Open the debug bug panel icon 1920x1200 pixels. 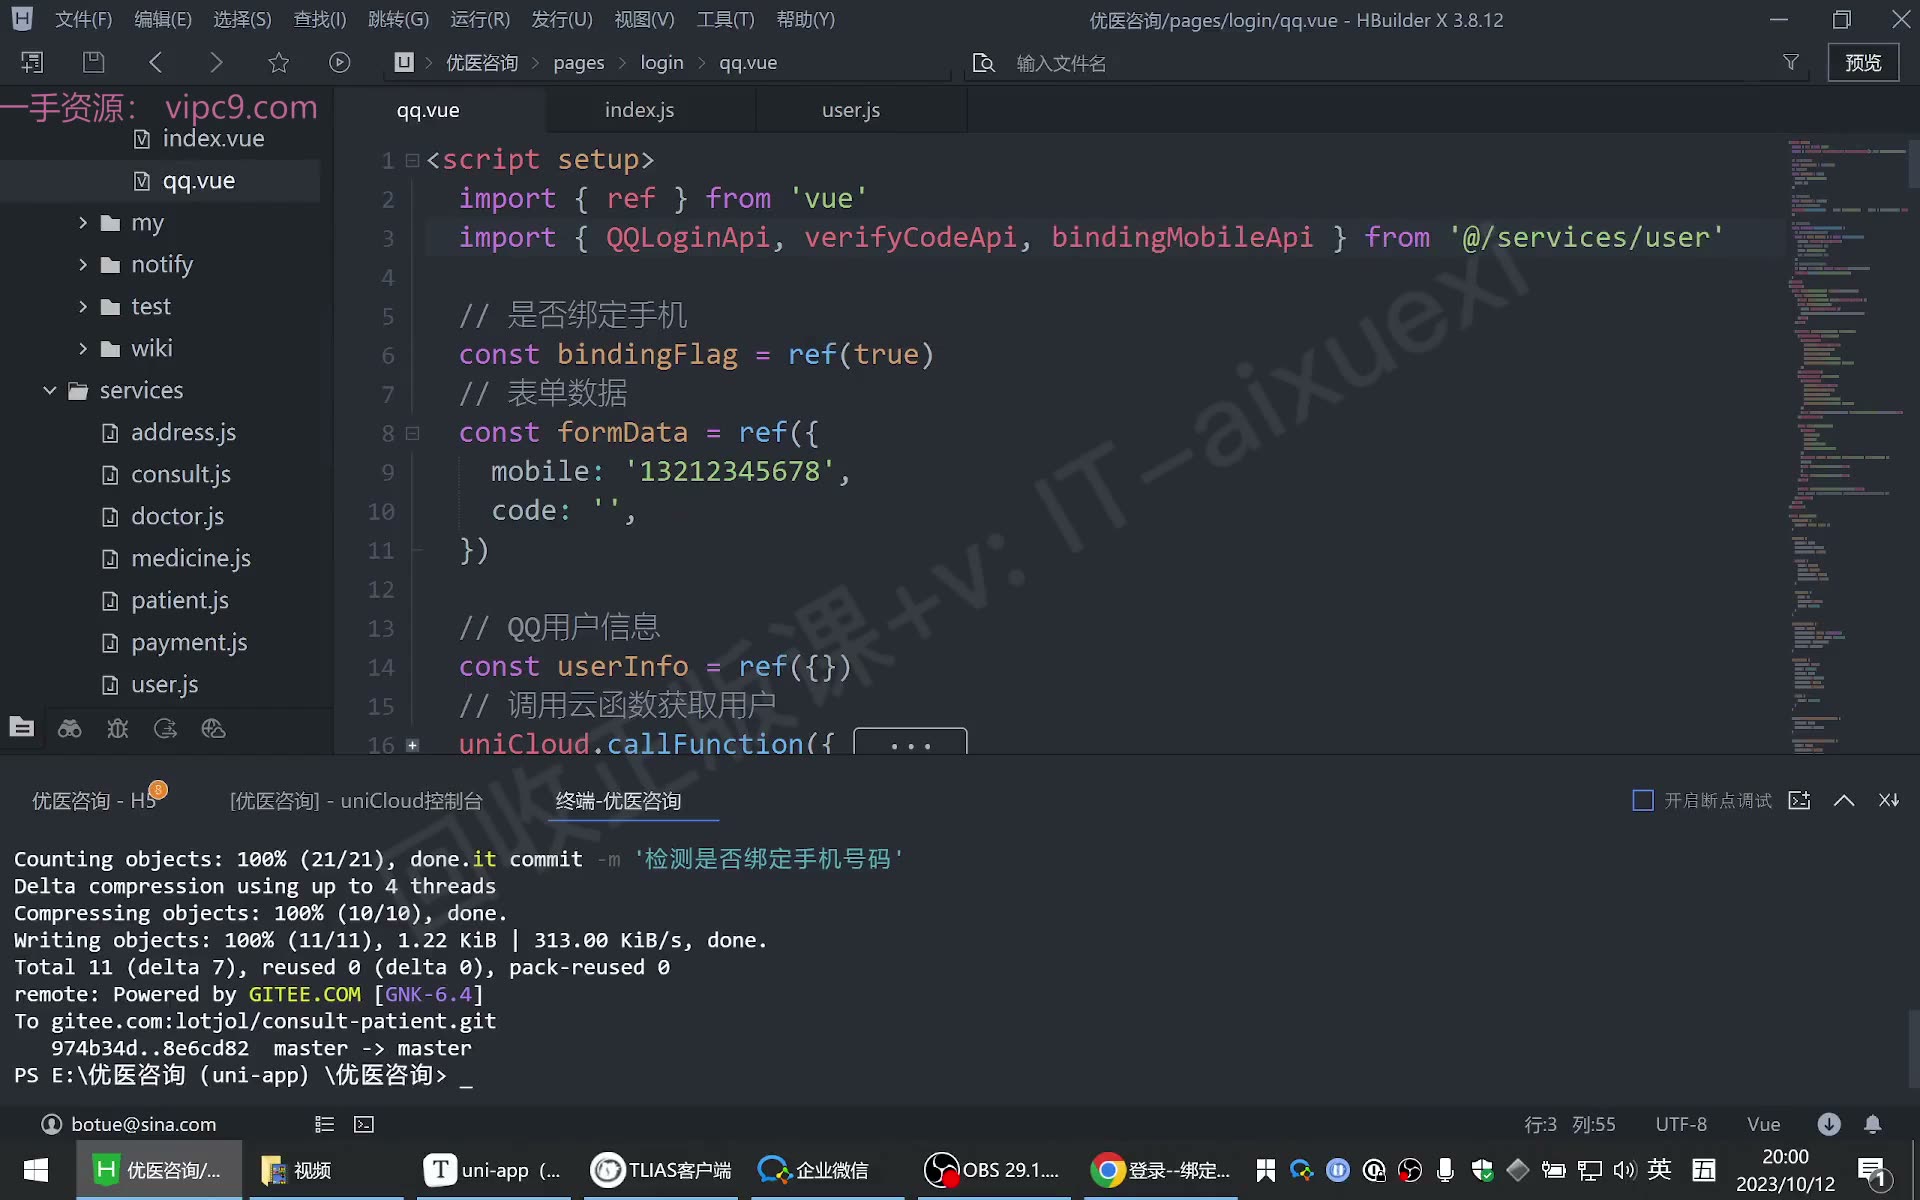coord(117,728)
